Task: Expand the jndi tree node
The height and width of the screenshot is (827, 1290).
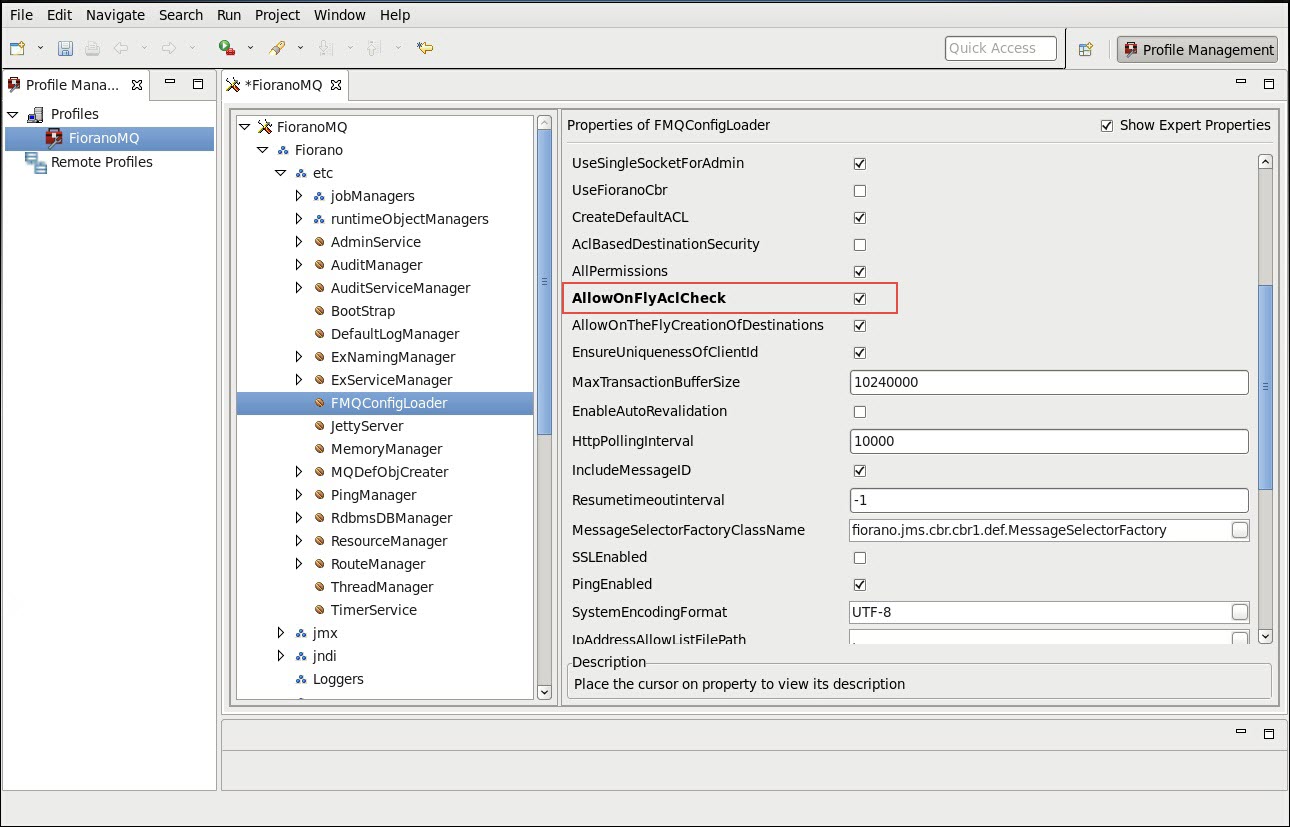Action: click(281, 657)
